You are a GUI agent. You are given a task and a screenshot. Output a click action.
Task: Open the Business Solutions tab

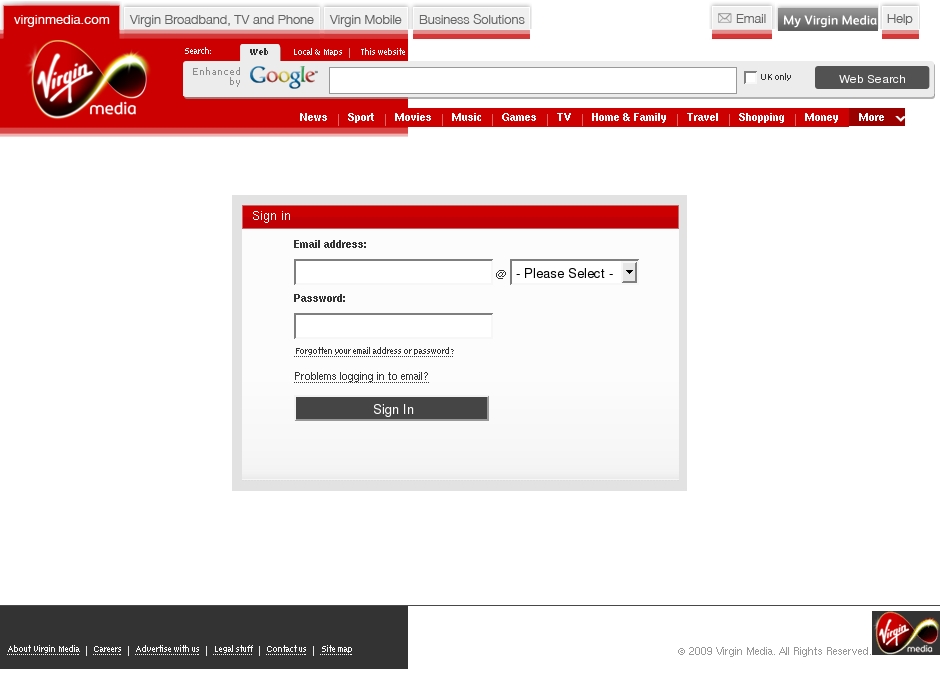pyautogui.click(x=472, y=20)
